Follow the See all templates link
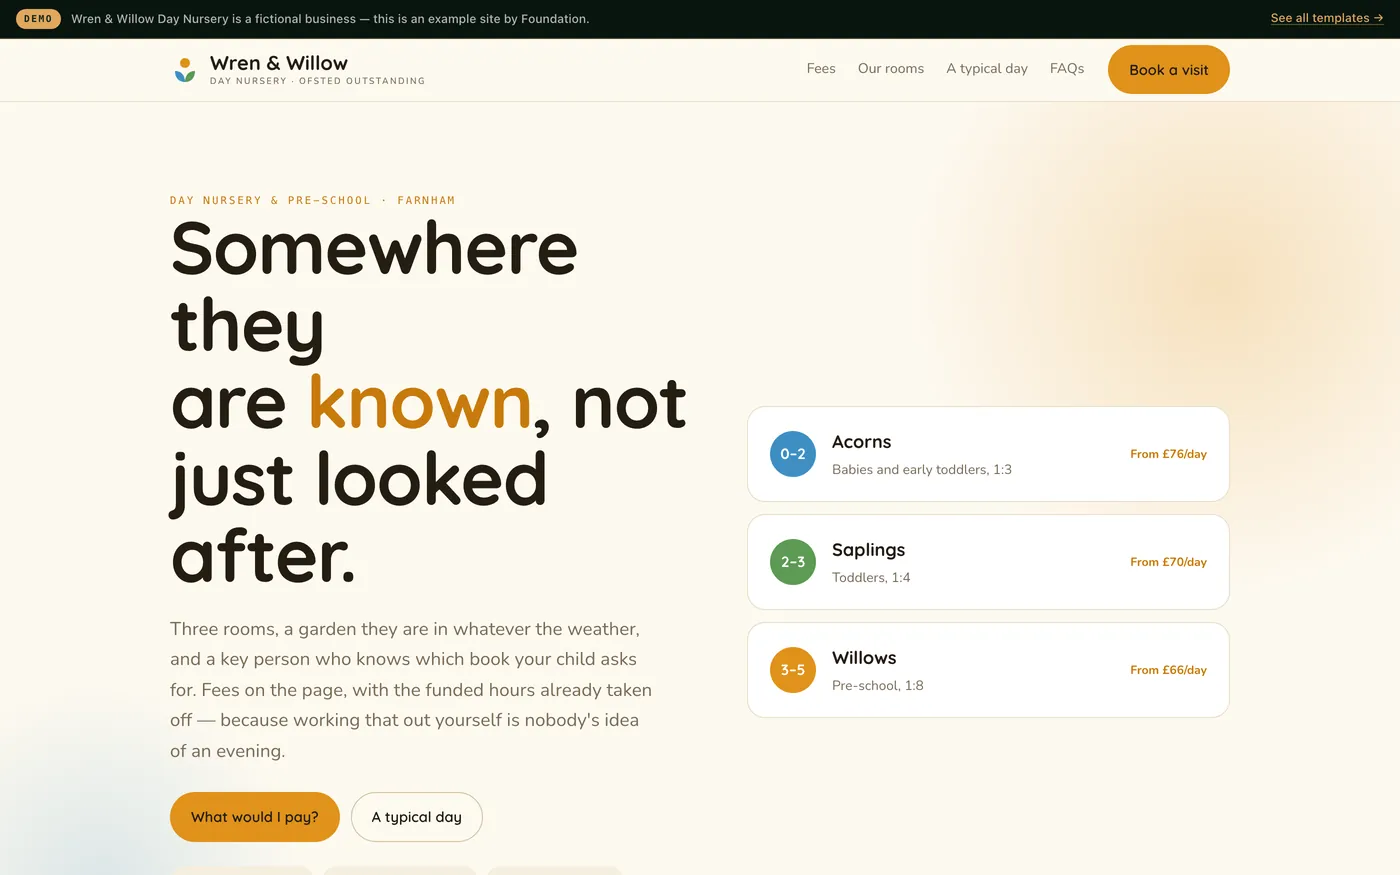 1327,18
